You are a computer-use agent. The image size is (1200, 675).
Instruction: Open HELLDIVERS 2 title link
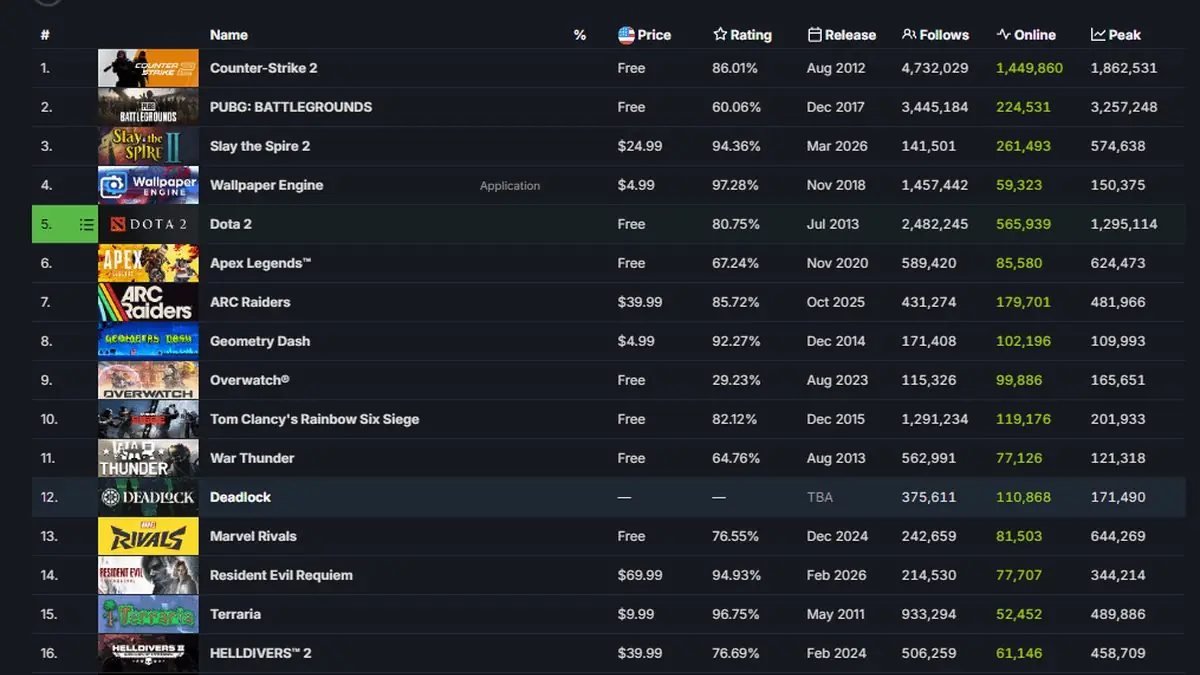coord(260,653)
